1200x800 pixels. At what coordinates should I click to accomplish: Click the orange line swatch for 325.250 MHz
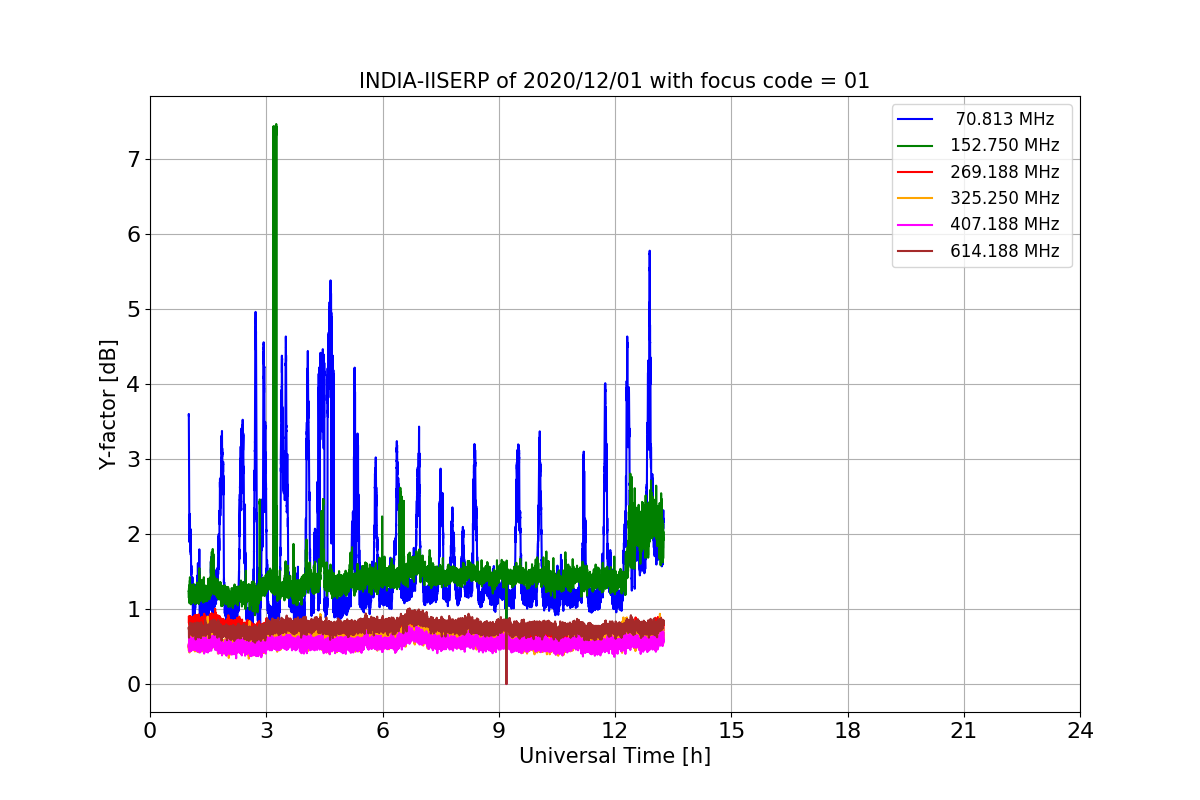[x=915, y=199]
